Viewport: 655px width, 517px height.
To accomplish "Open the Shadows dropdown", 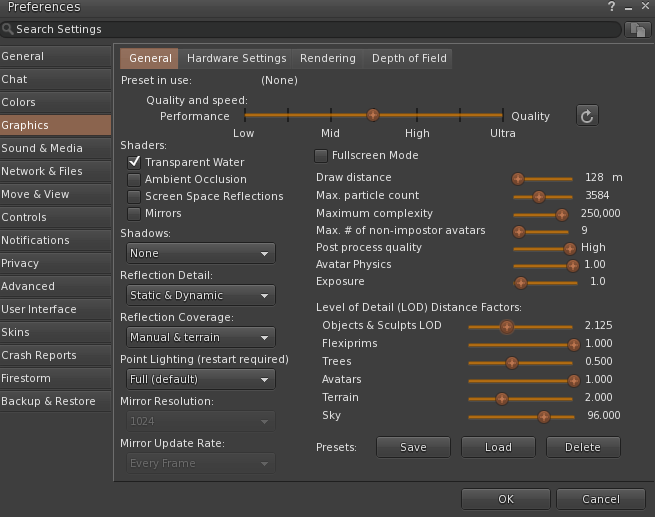I will 201,254.
